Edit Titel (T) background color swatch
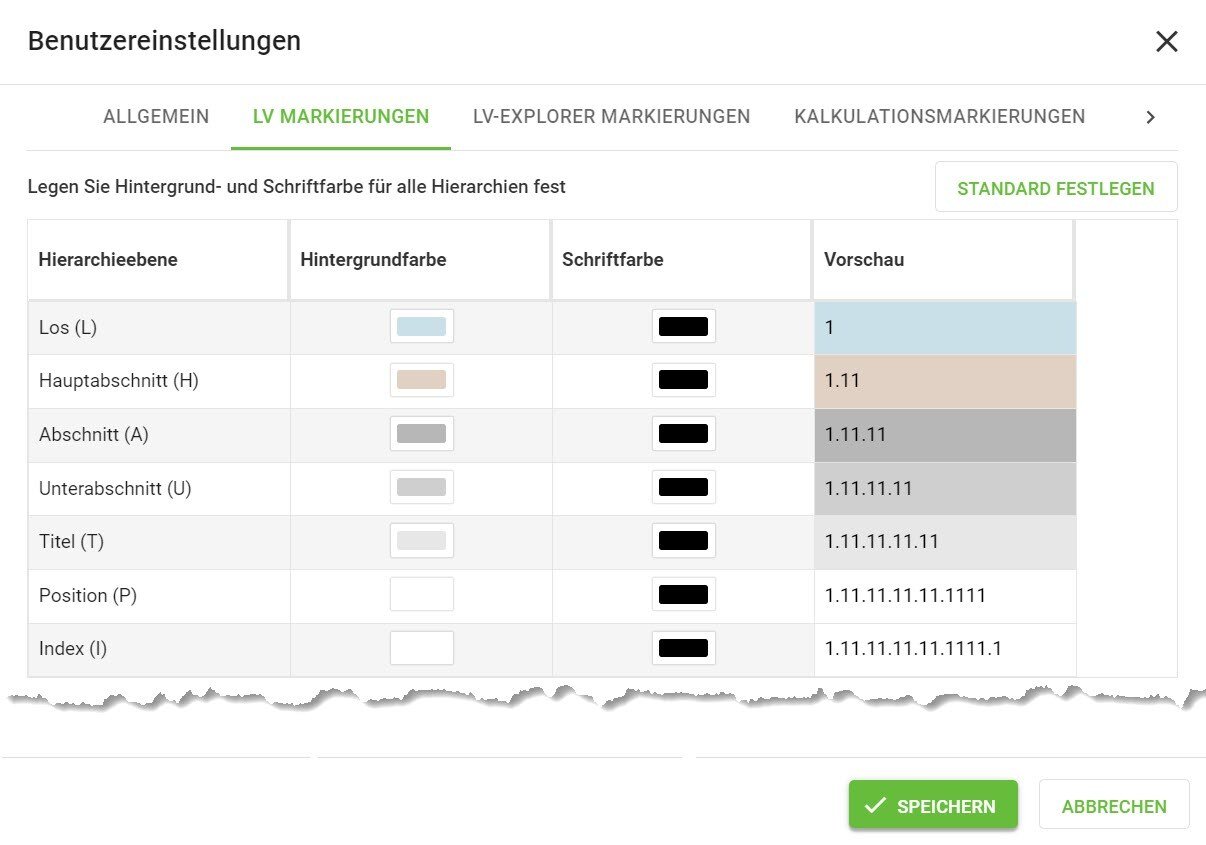The width and height of the screenshot is (1206, 845). point(421,541)
